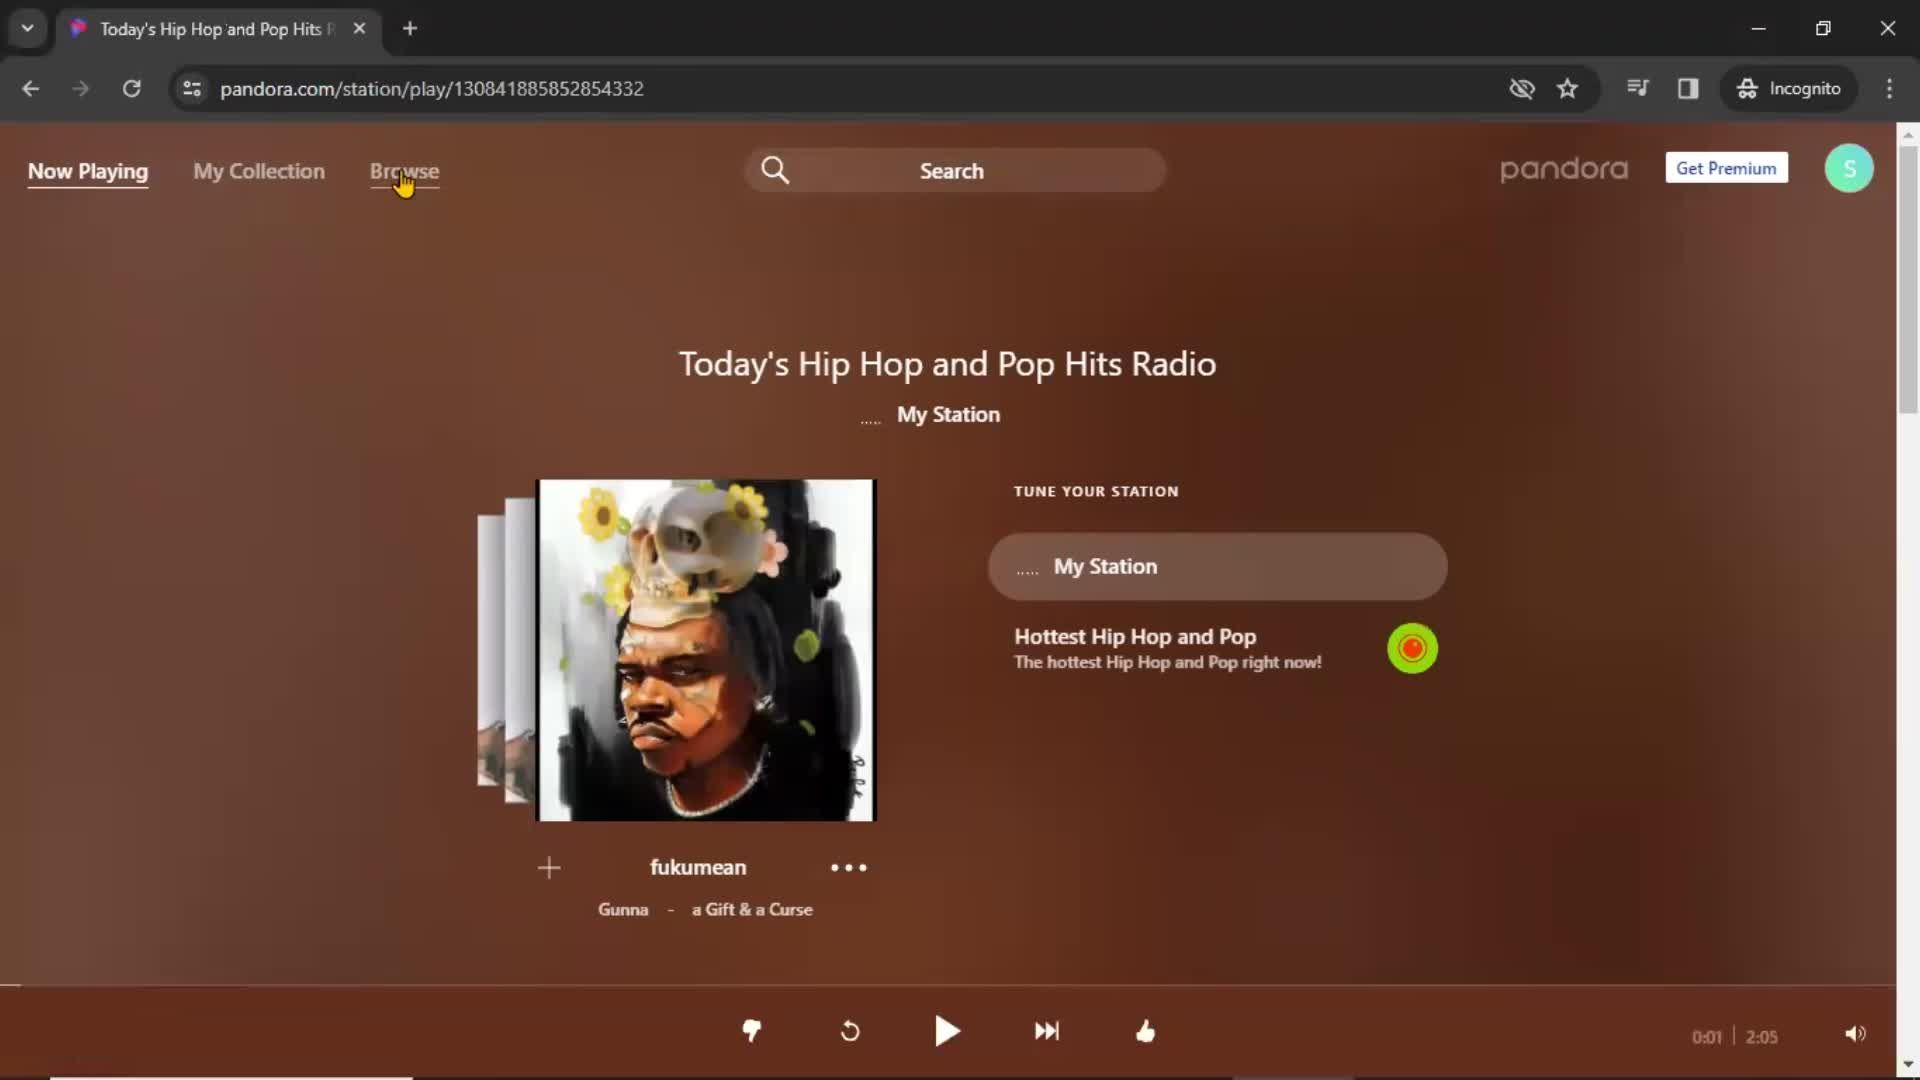Open the Browse tab
1920x1080 pixels.
tap(404, 171)
